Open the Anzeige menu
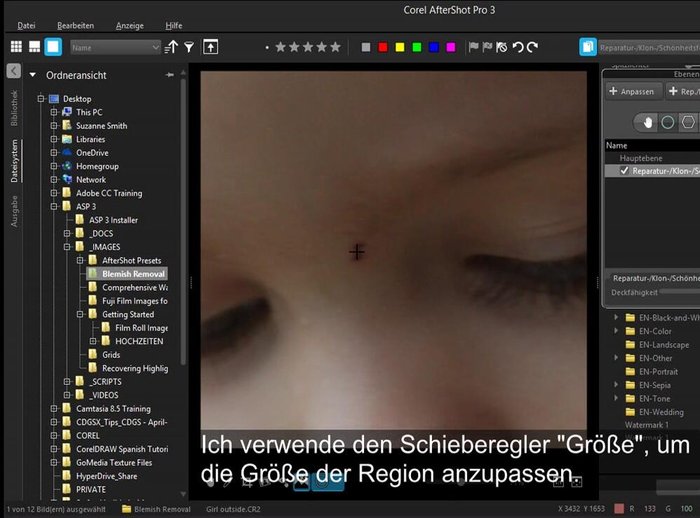The image size is (700, 518). [129, 25]
